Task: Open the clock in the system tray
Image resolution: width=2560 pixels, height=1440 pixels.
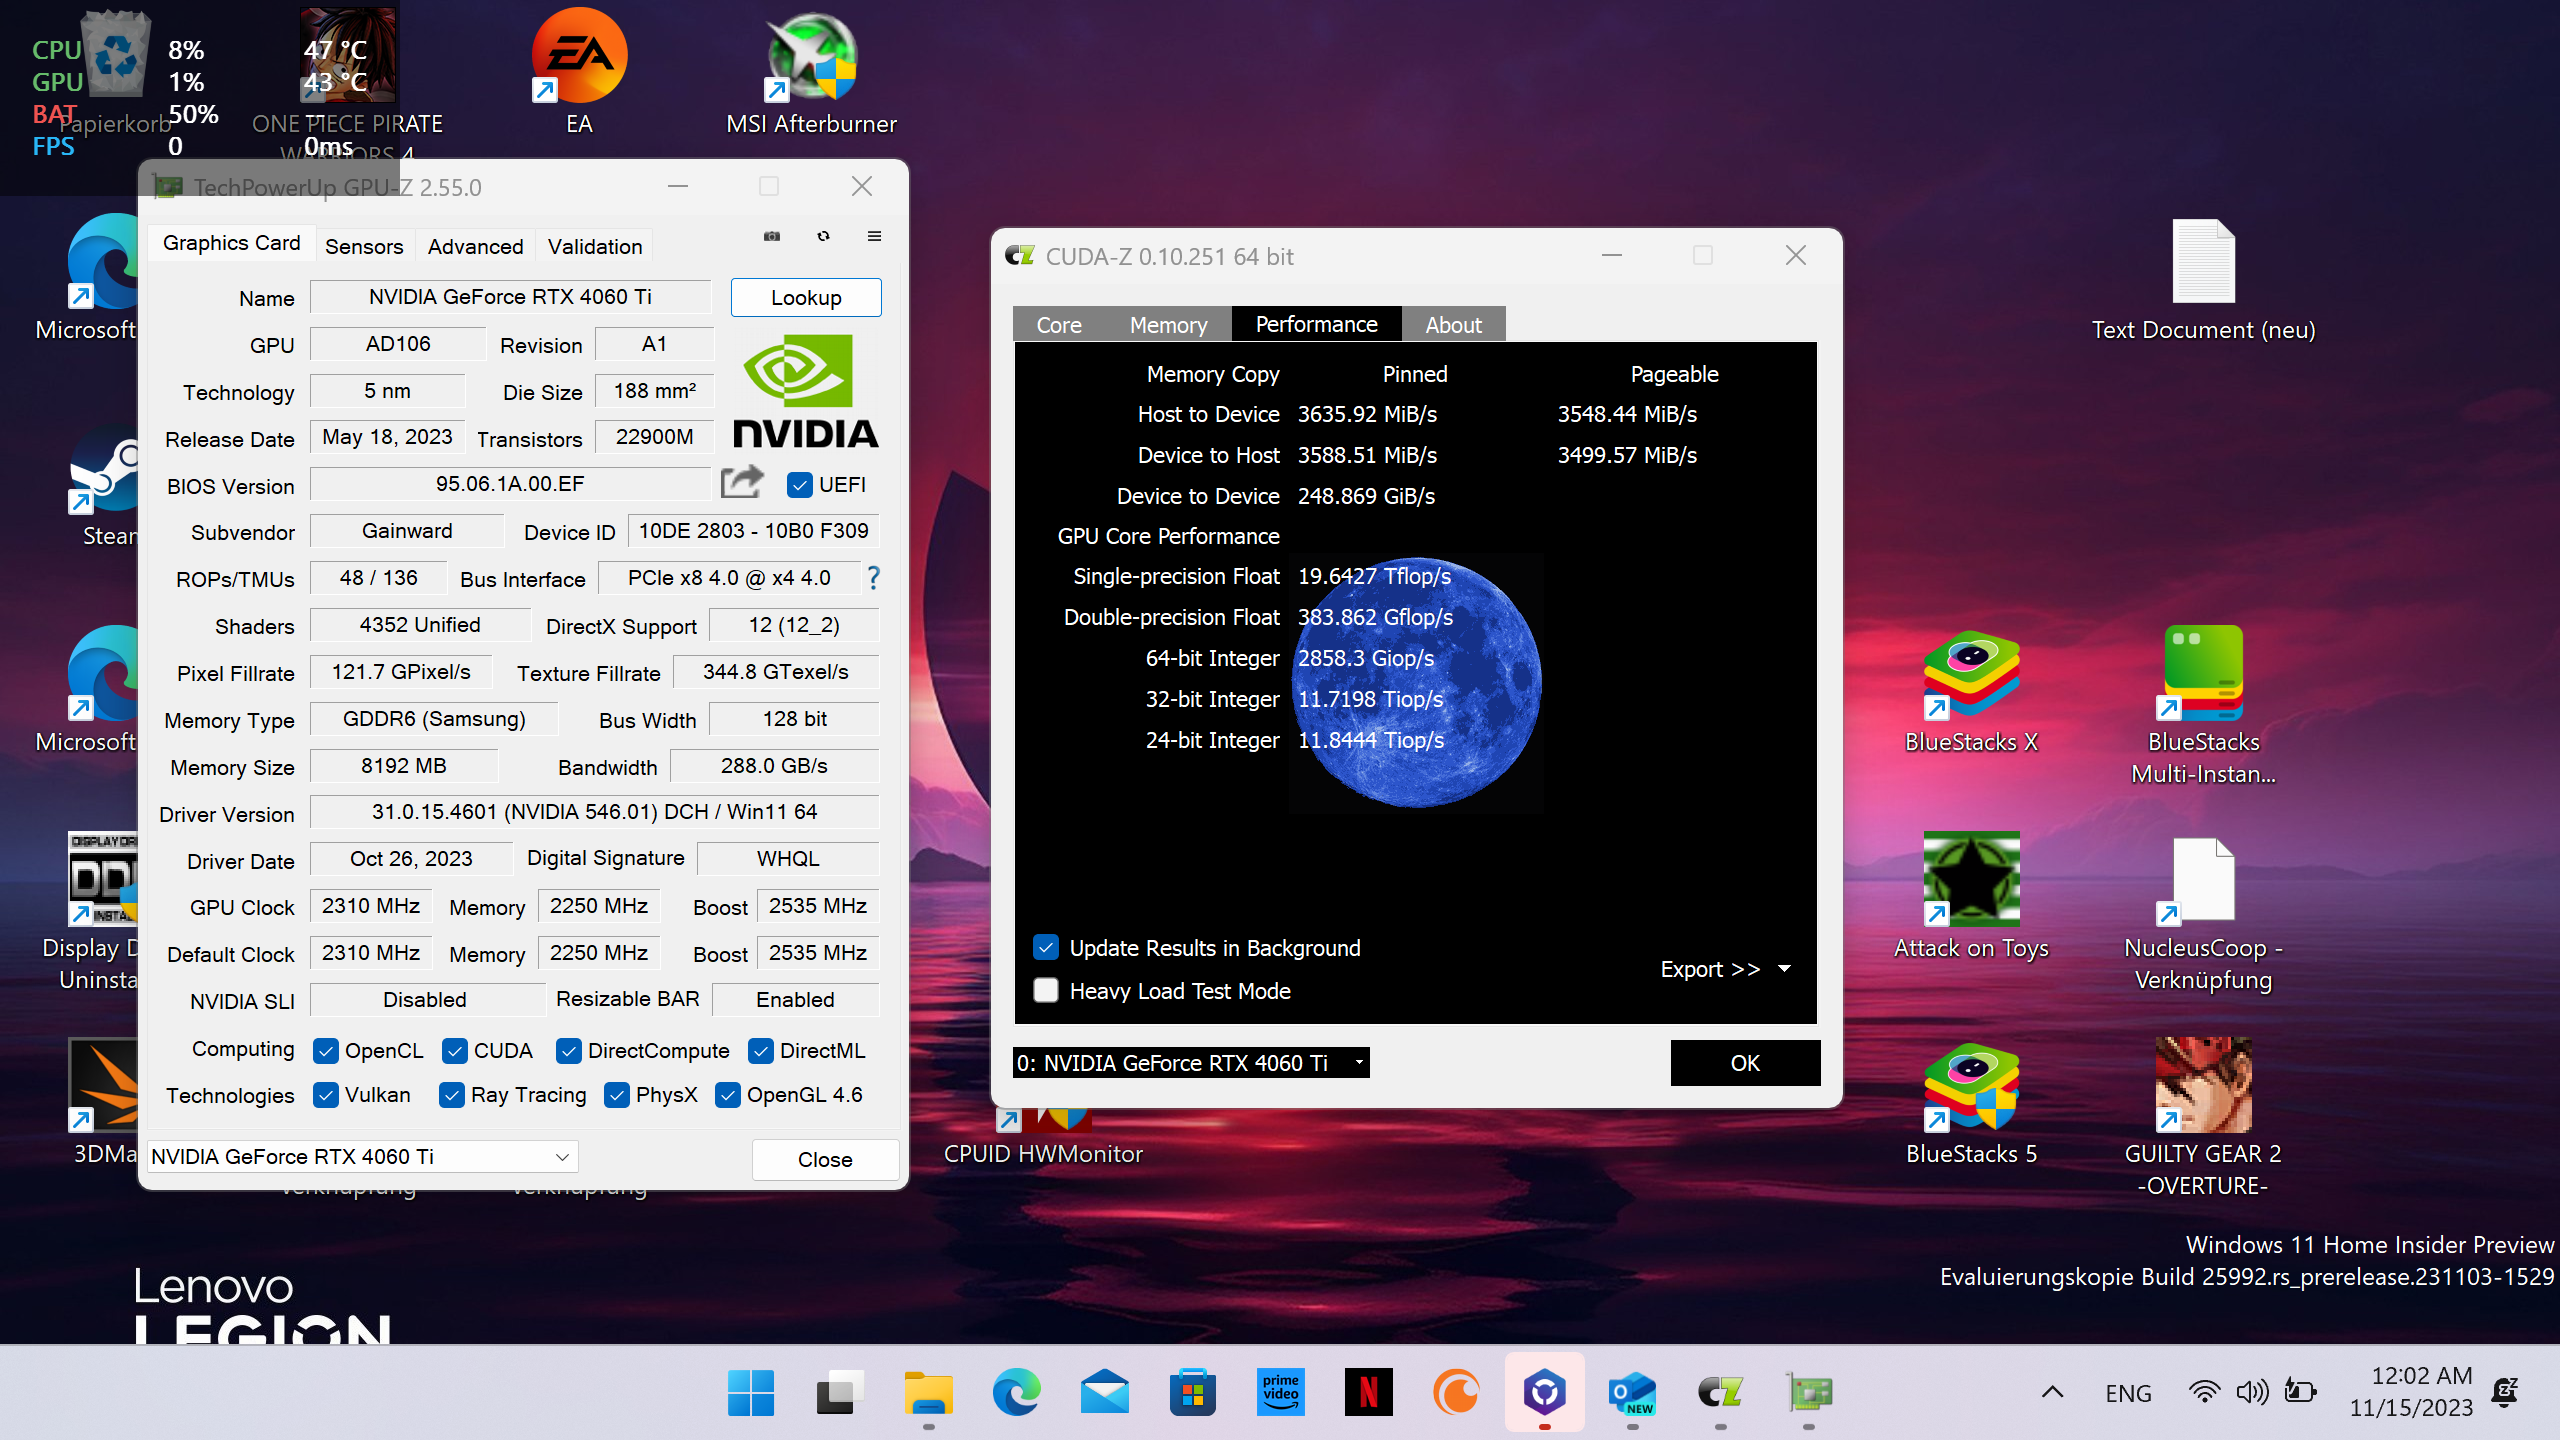Action: [2420, 1392]
